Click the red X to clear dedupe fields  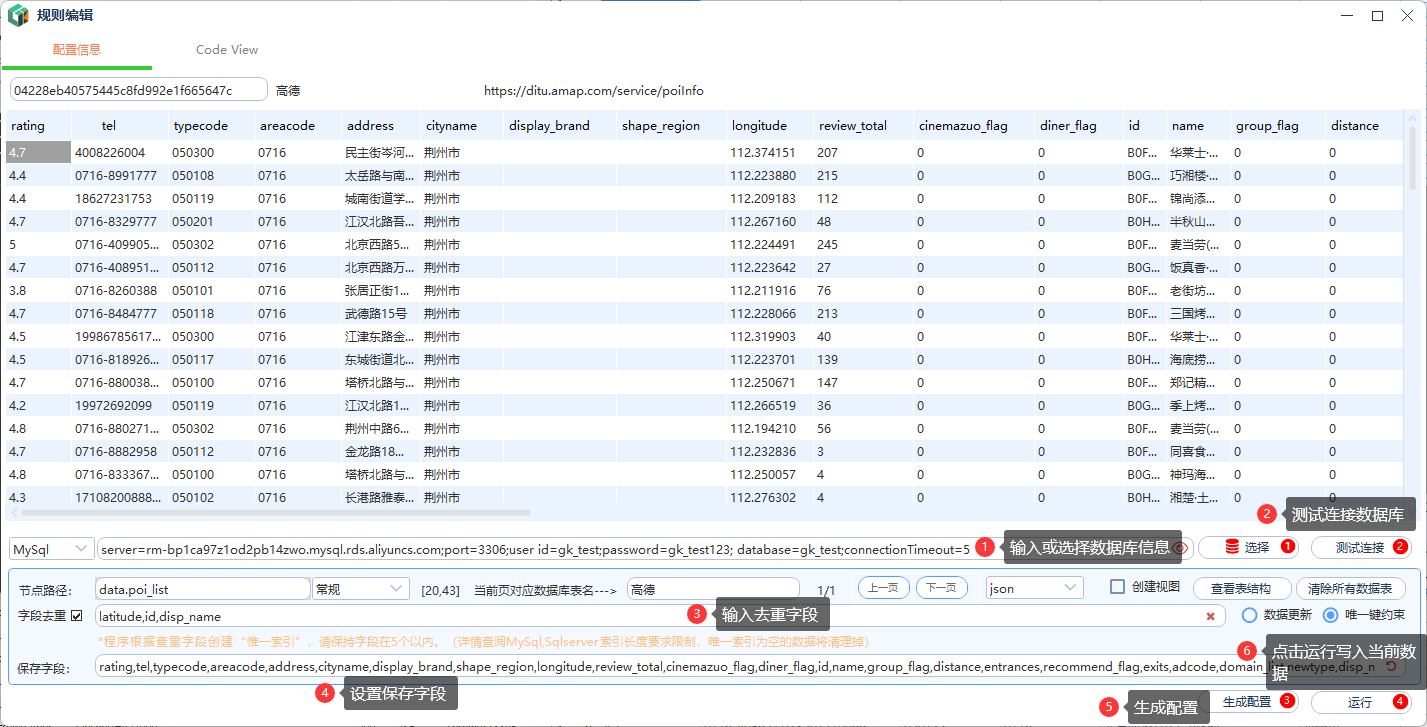tap(1210, 616)
